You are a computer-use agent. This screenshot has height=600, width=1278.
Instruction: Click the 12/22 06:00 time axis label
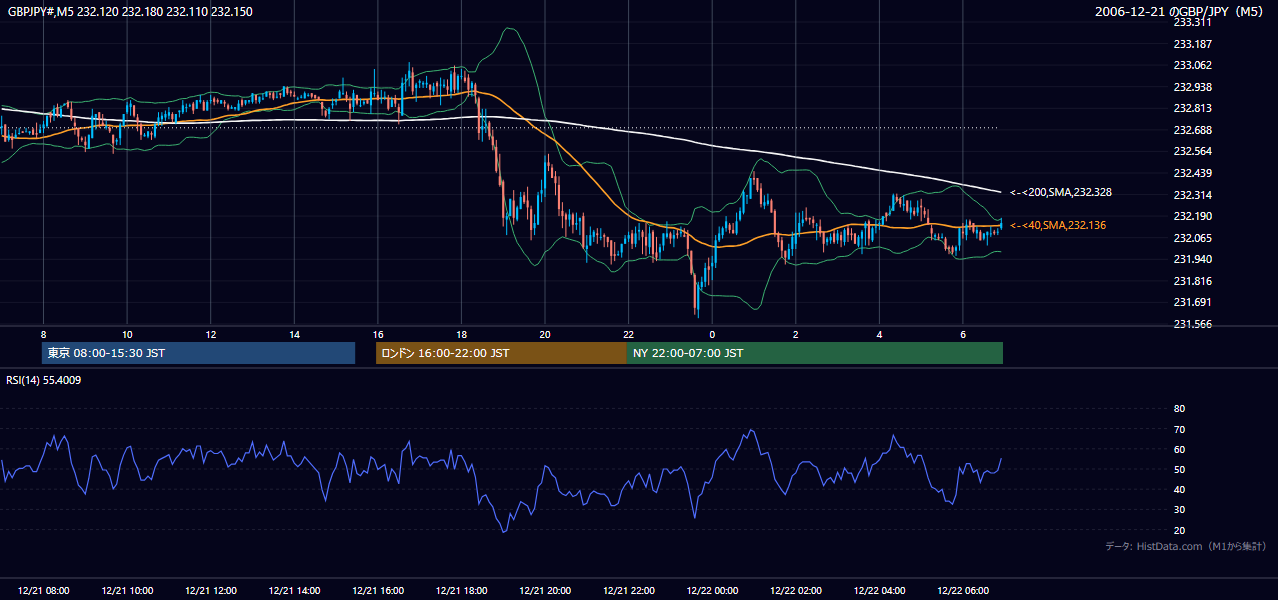click(963, 591)
